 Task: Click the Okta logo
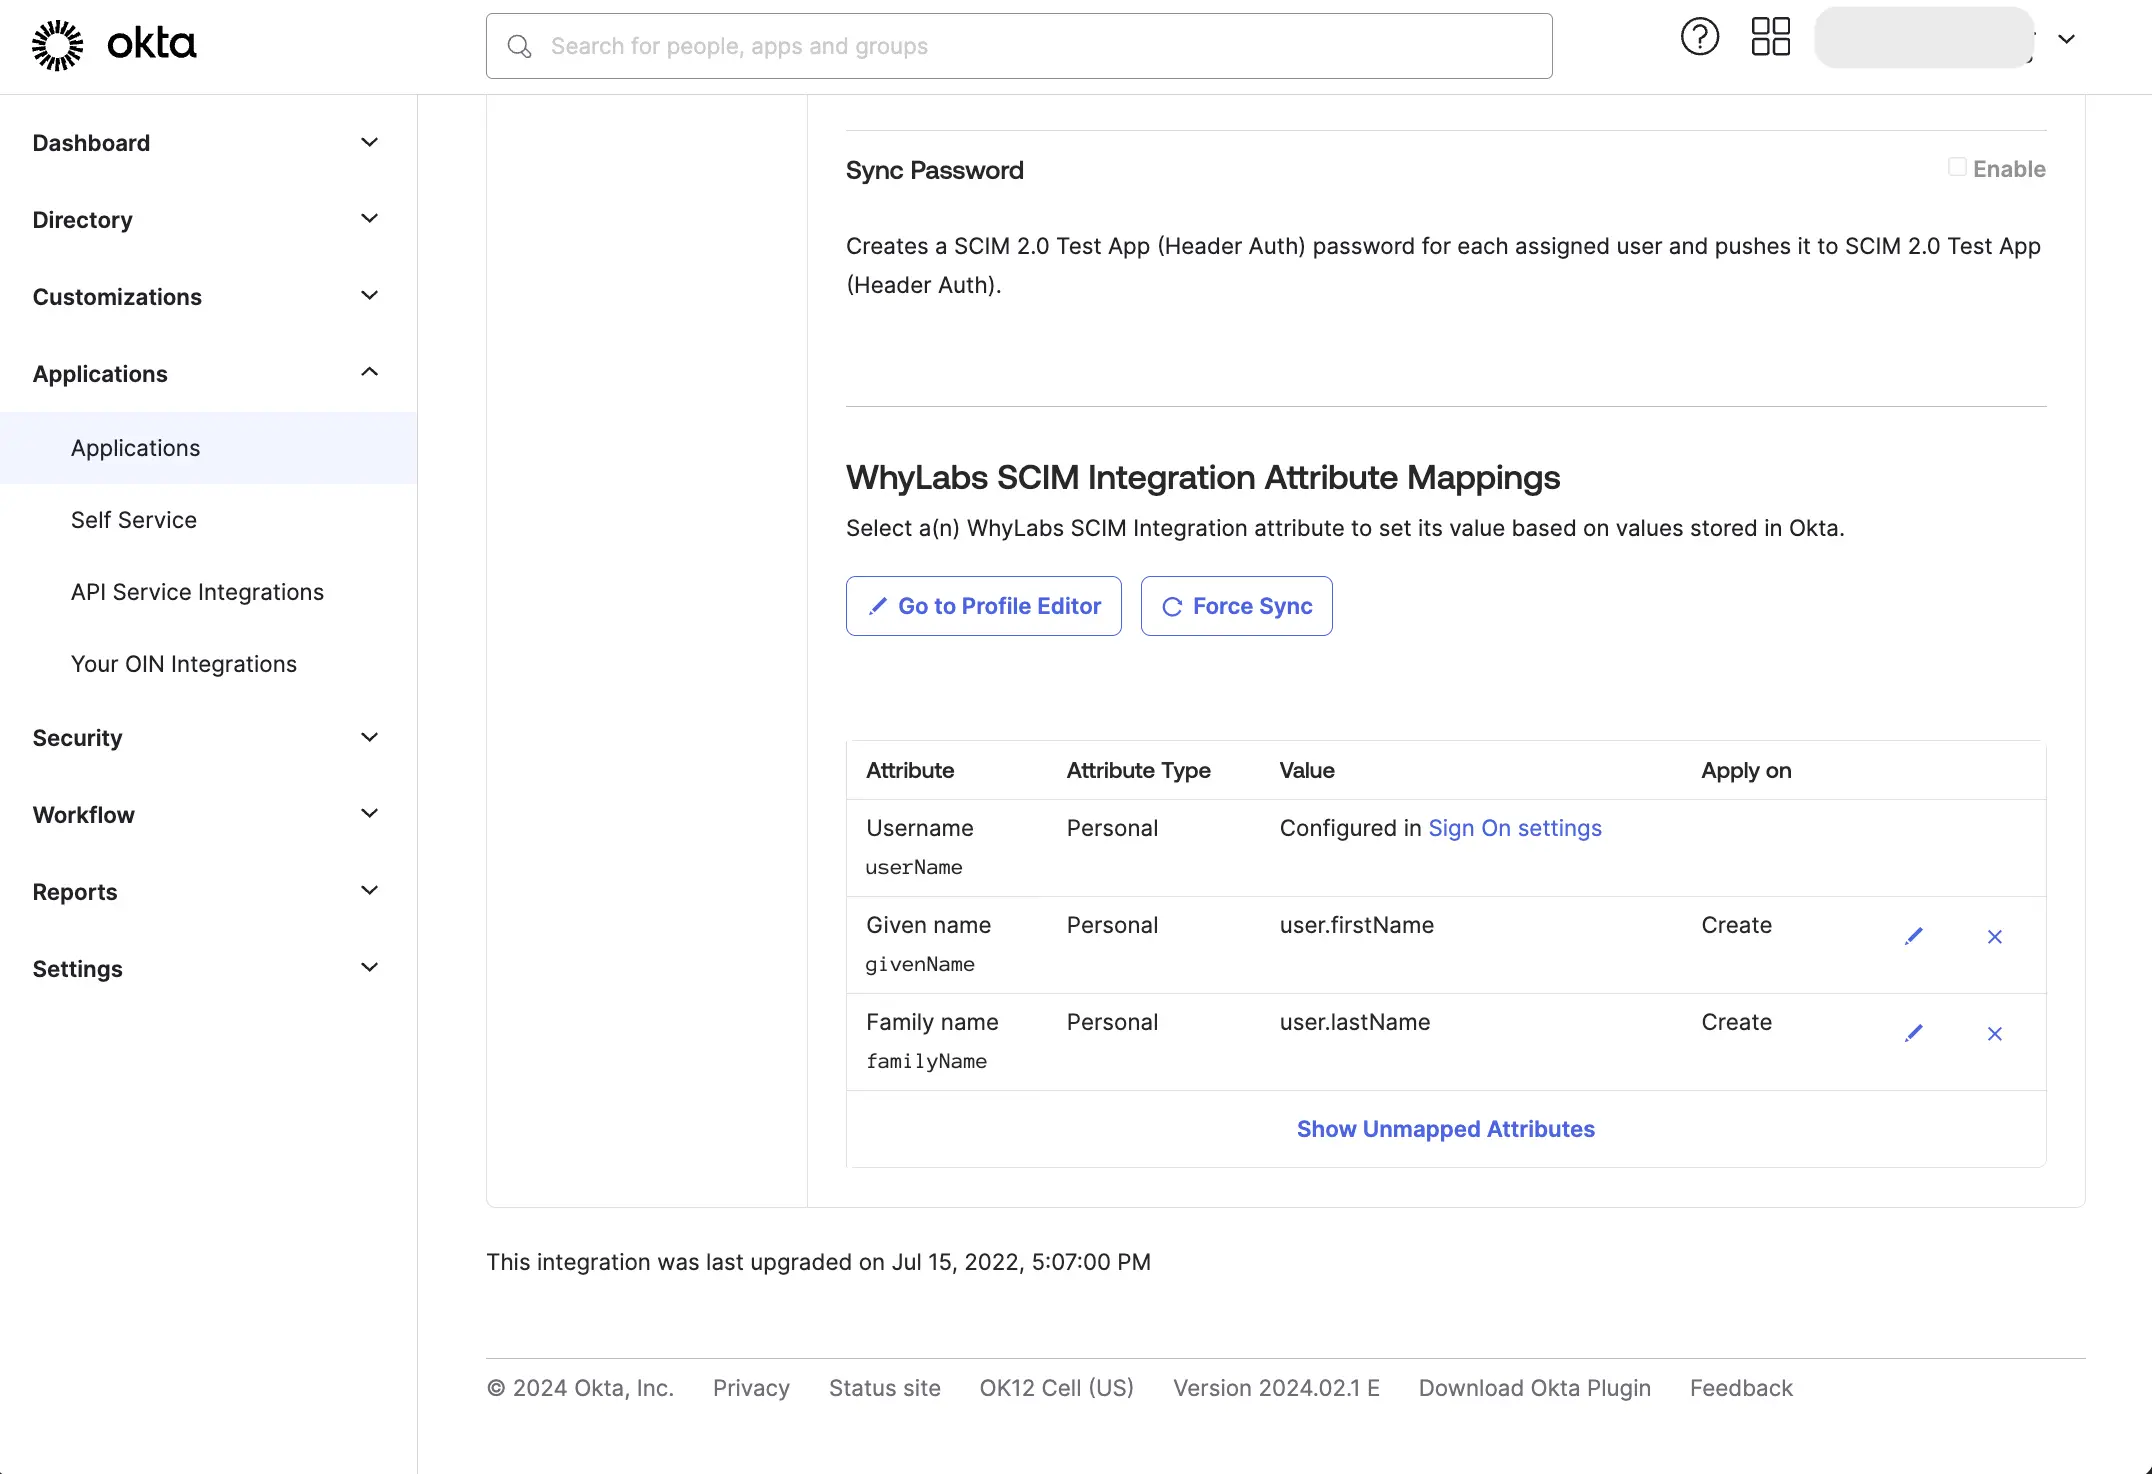[113, 44]
